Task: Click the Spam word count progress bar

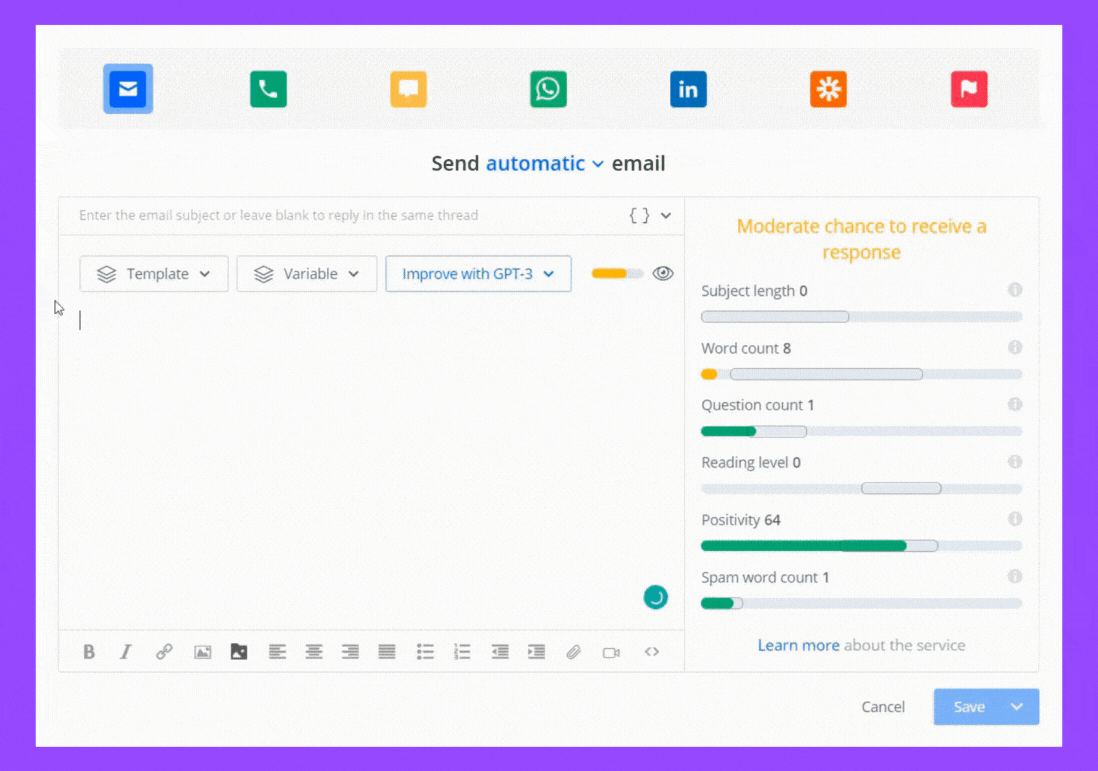Action: 861,603
